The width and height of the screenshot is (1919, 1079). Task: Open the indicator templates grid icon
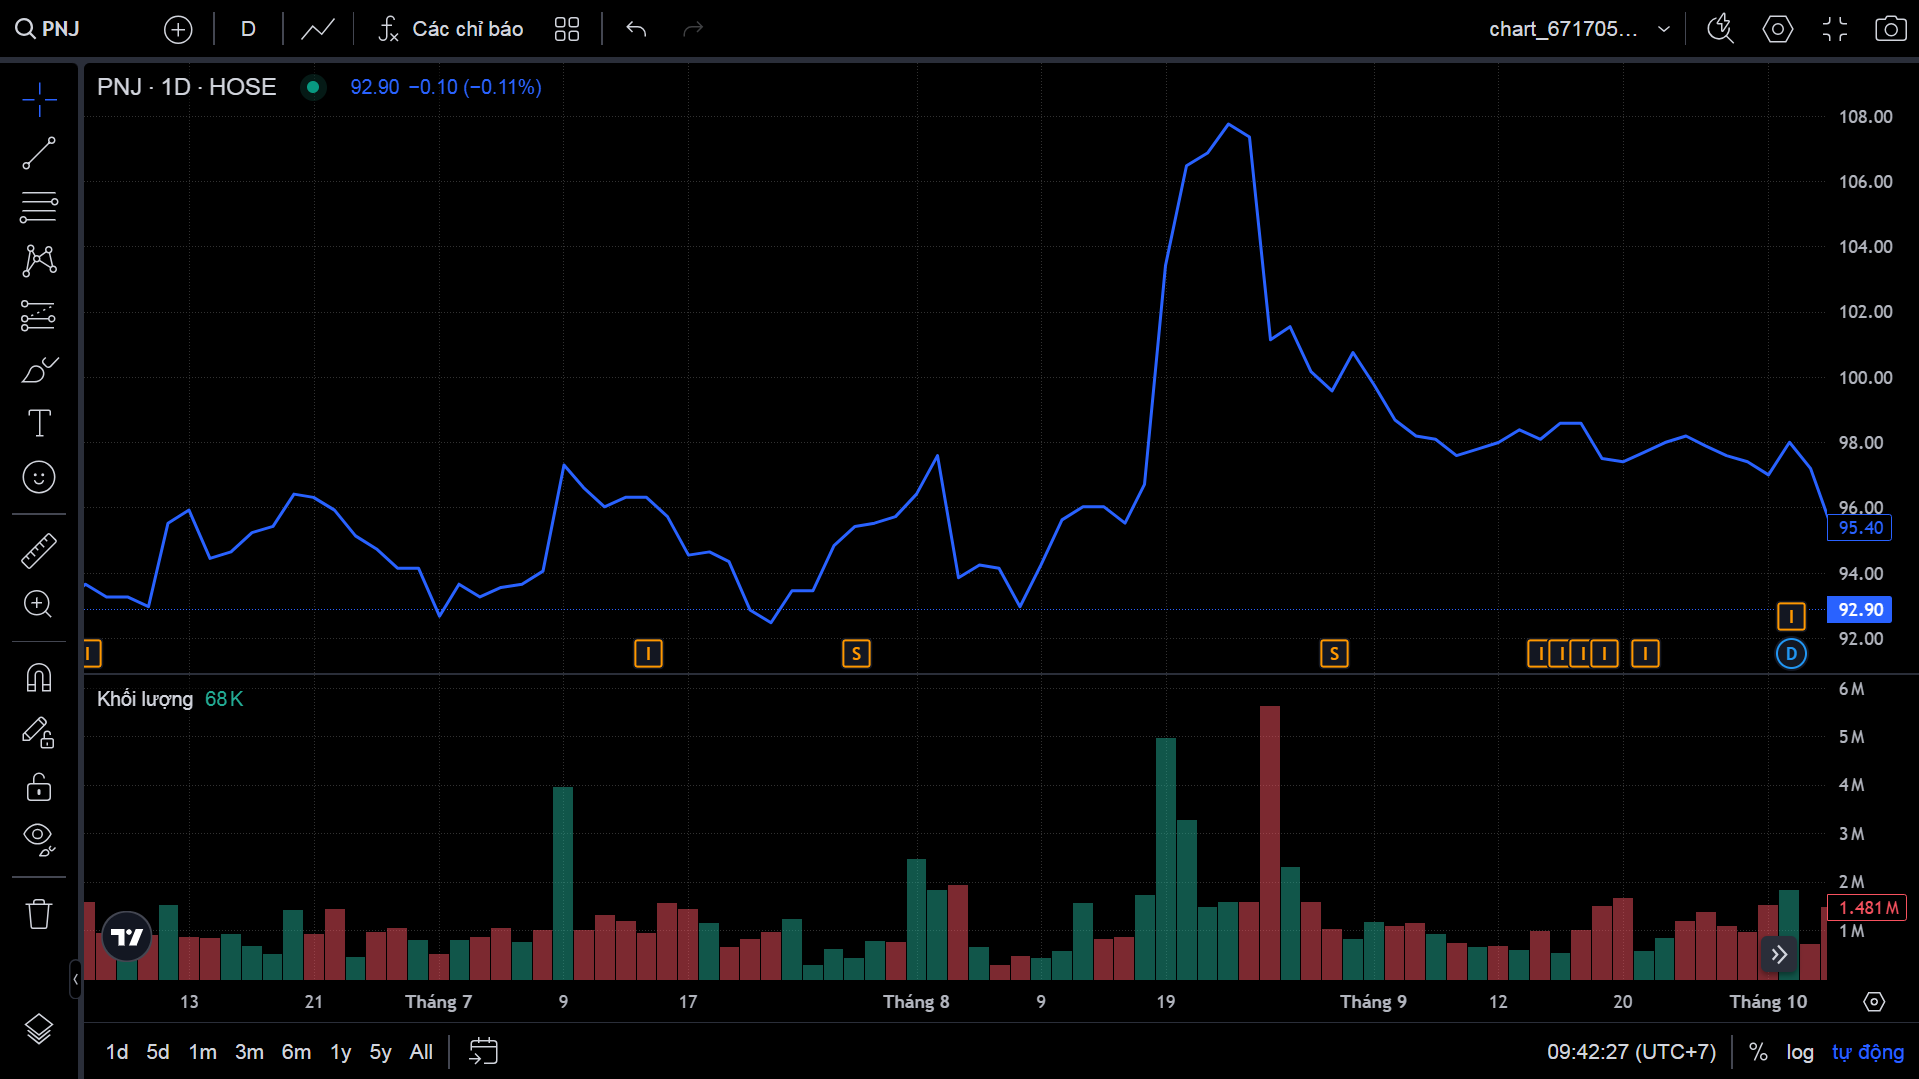point(567,29)
